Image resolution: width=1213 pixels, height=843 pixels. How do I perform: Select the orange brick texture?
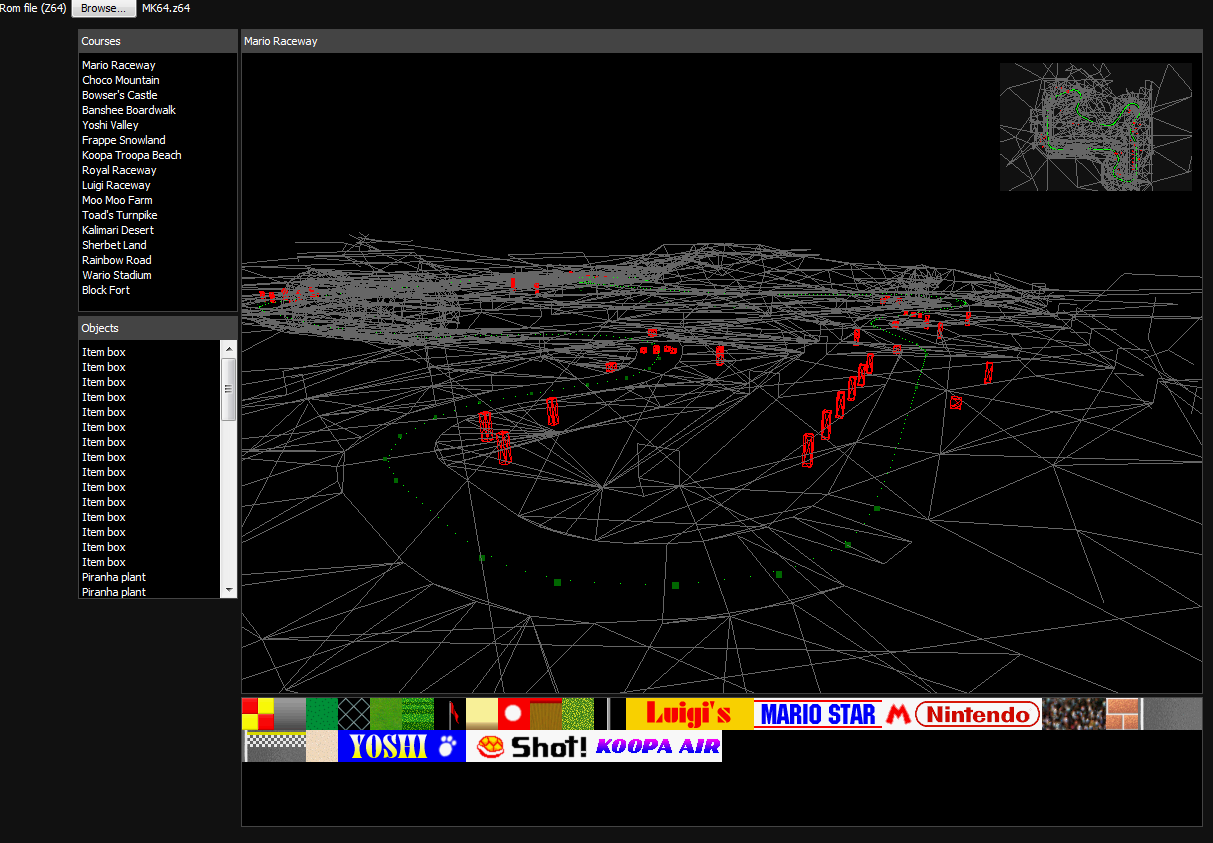(1122, 714)
